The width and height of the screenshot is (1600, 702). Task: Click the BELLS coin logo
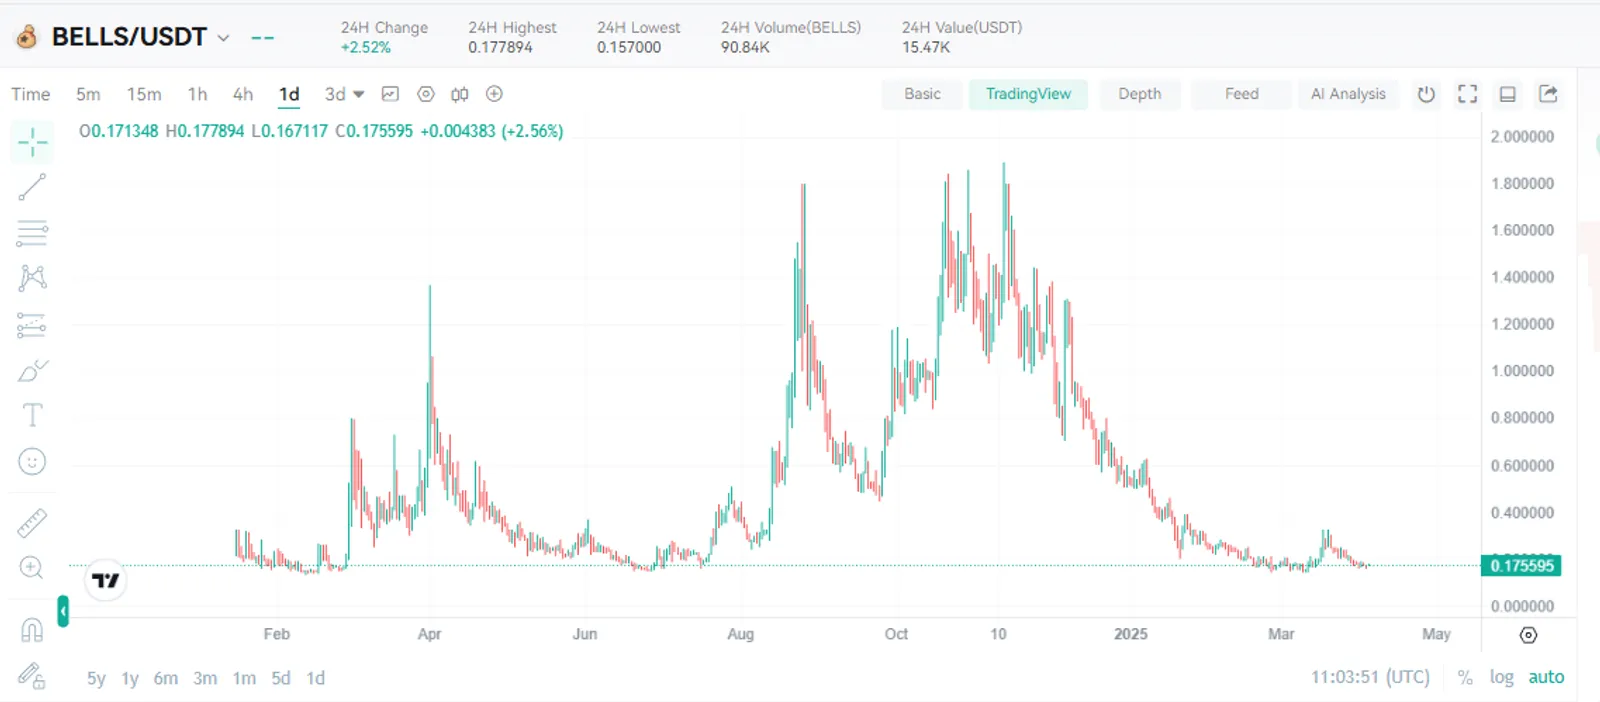27,37
